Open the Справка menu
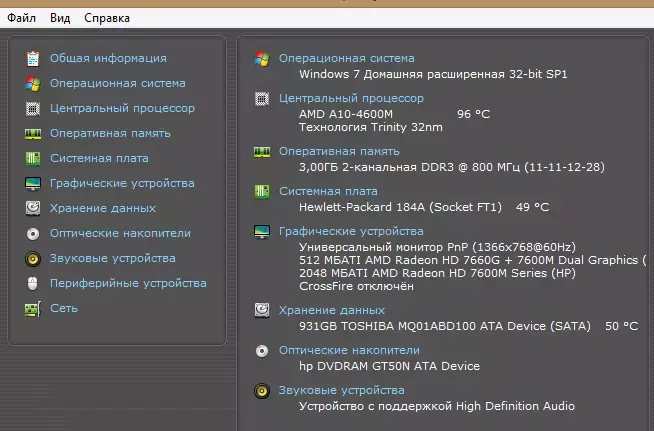654x431 pixels. 107,18
